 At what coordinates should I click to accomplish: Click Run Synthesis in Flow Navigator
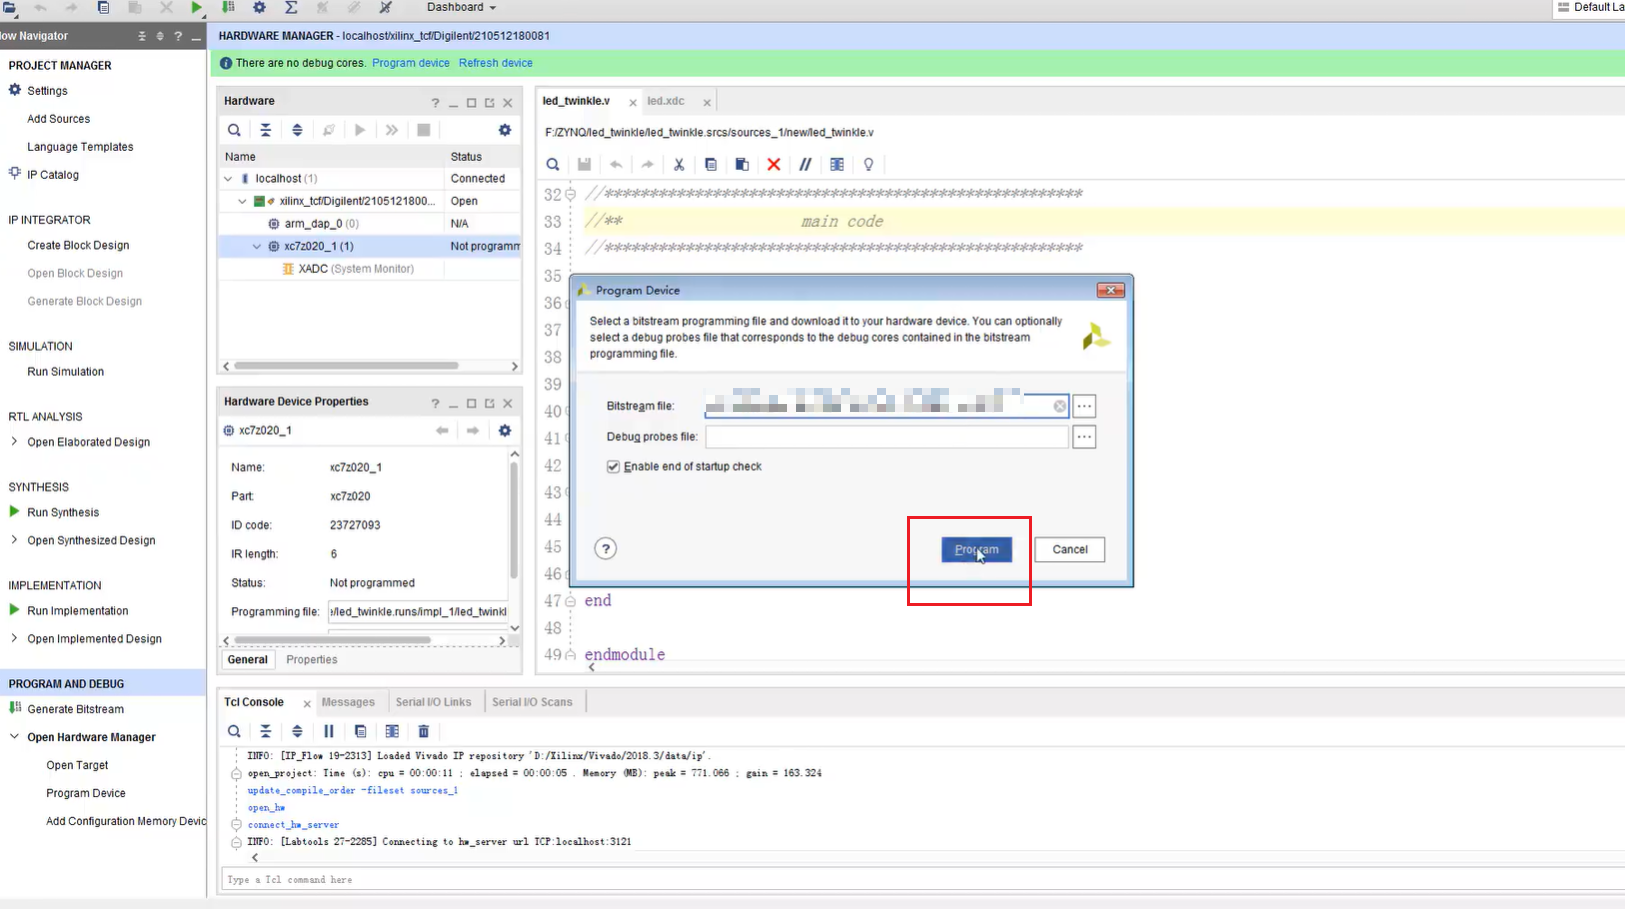[x=63, y=512]
